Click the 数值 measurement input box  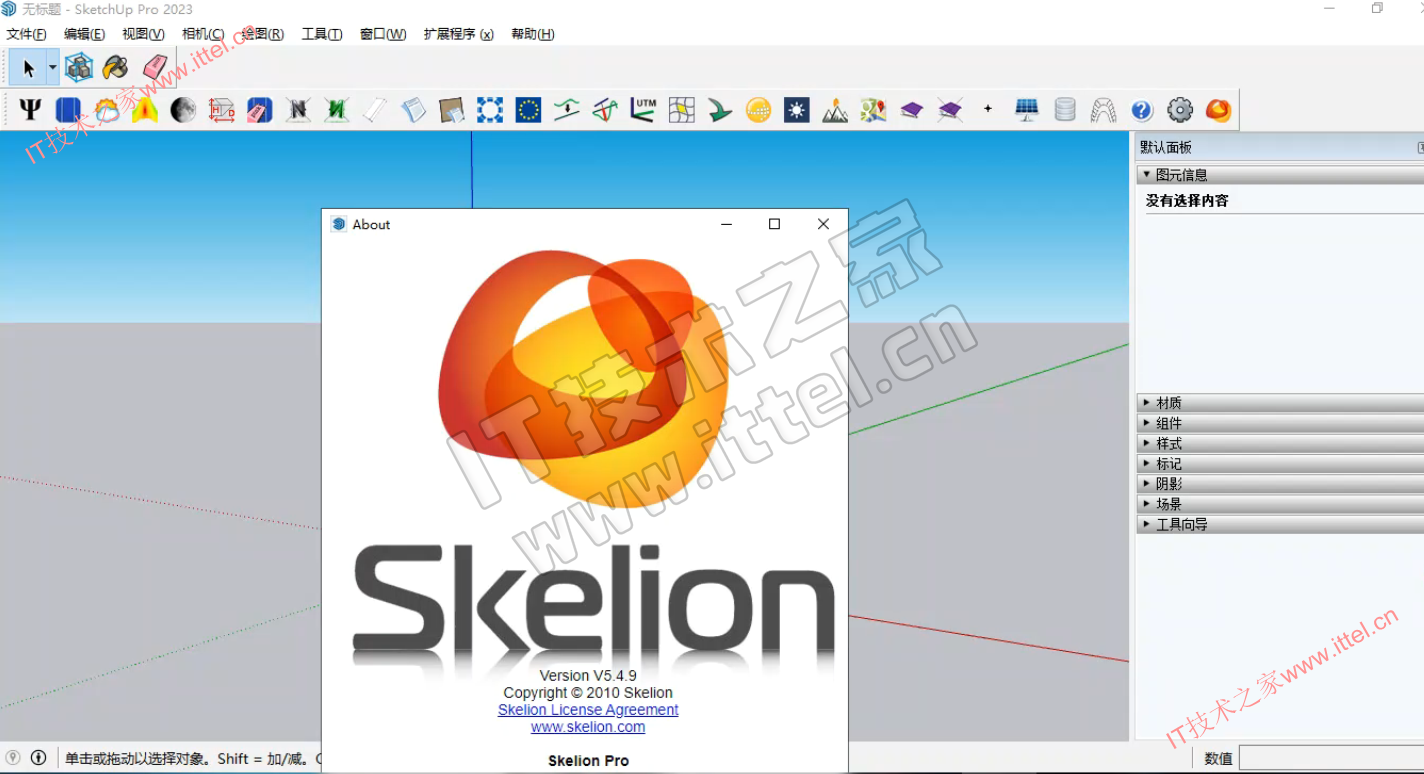coord(1330,758)
